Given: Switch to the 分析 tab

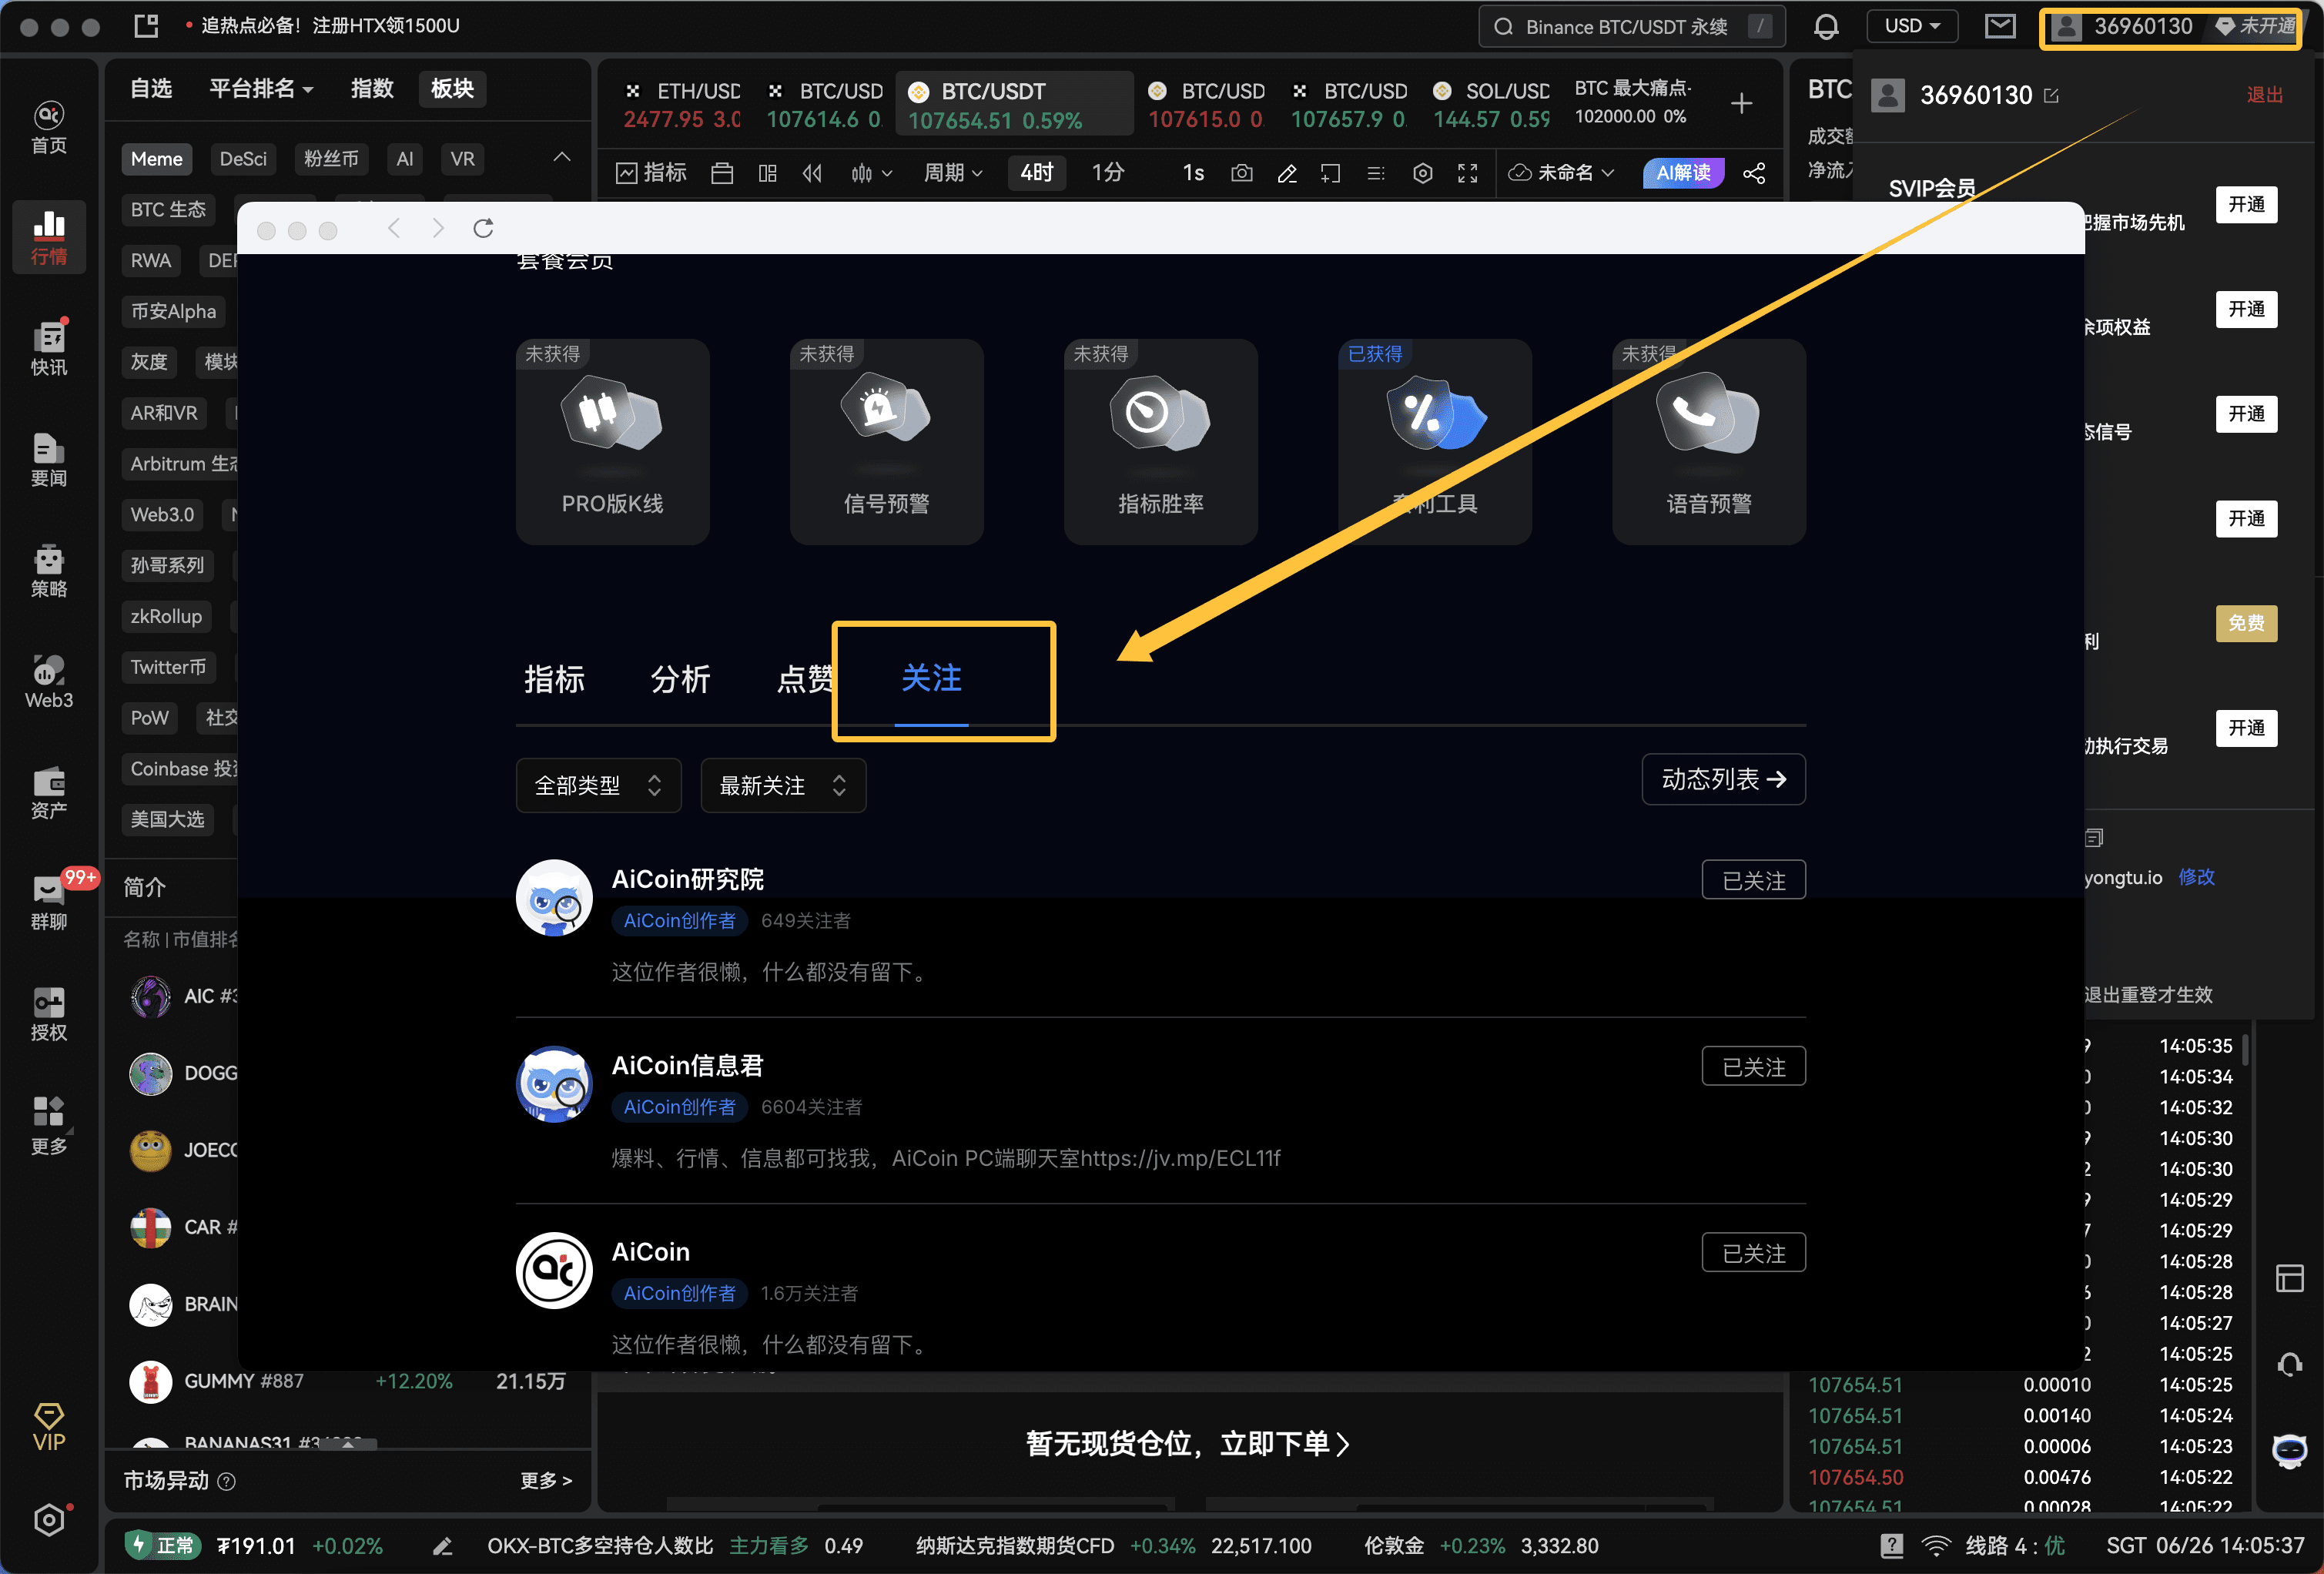Looking at the screenshot, I should [x=680, y=679].
